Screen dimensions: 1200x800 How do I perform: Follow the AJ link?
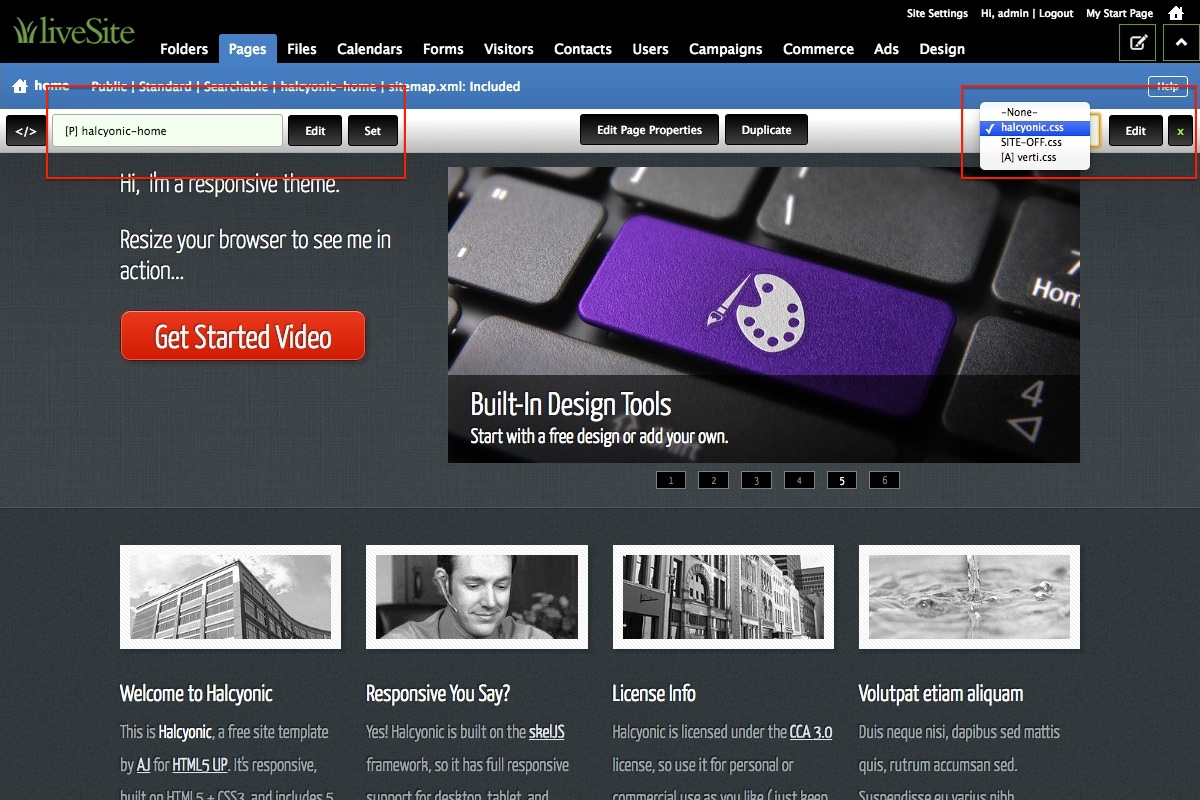[x=143, y=765]
